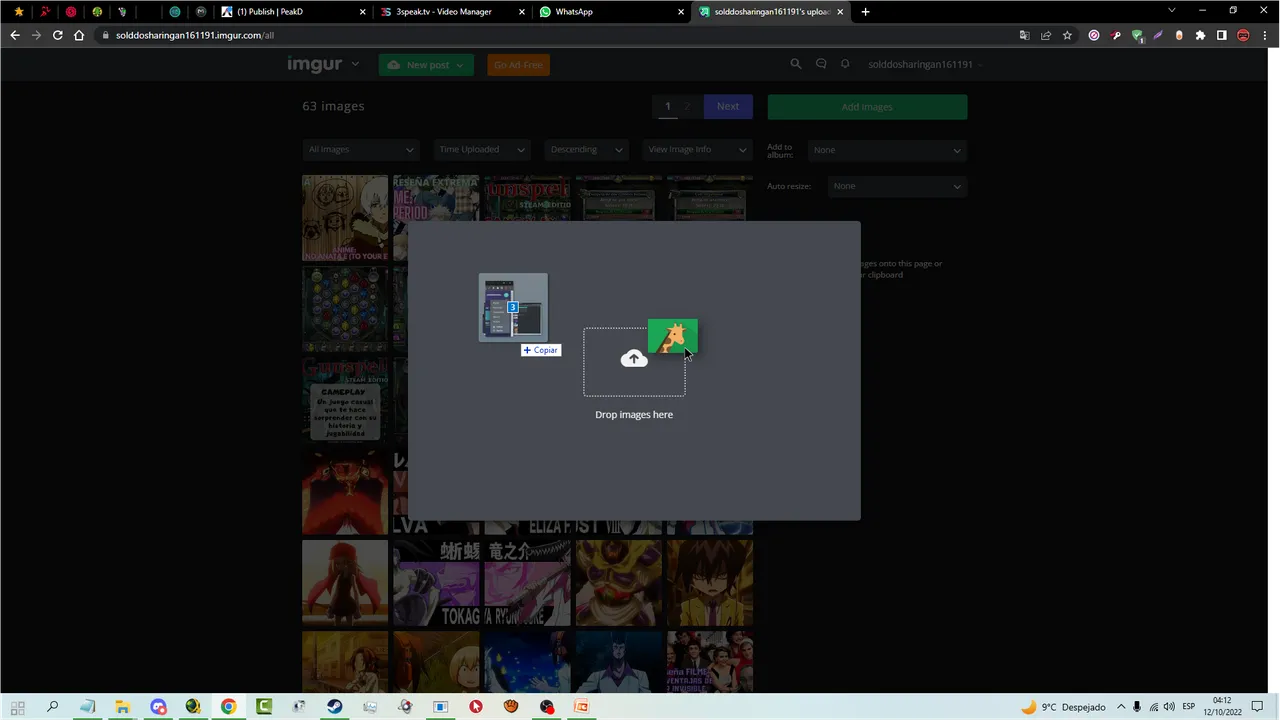Viewport: 1280px width, 721px height.
Task: Click the New post button
Action: (426, 65)
